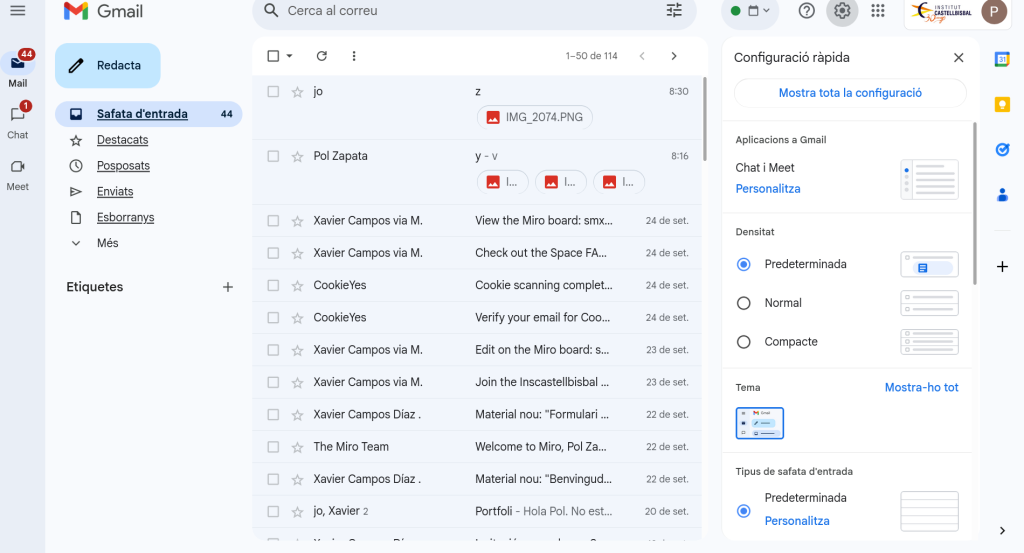Select the Normal density option
The height and width of the screenshot is (553, 1024).
point(743,303)
